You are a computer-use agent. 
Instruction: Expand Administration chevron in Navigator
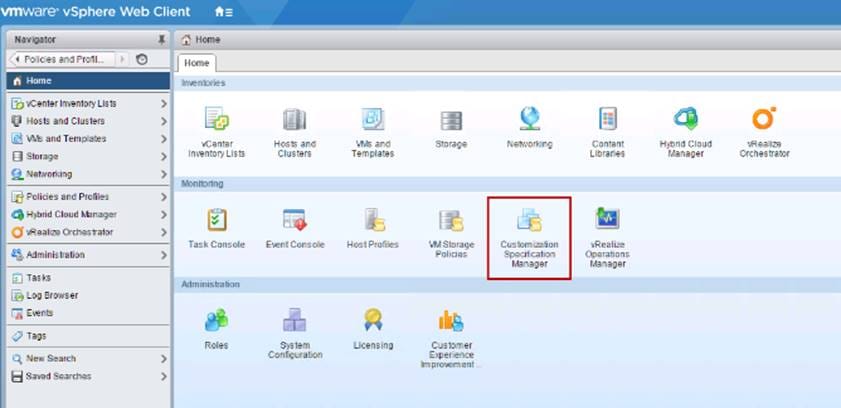click(x=164, y=255)
